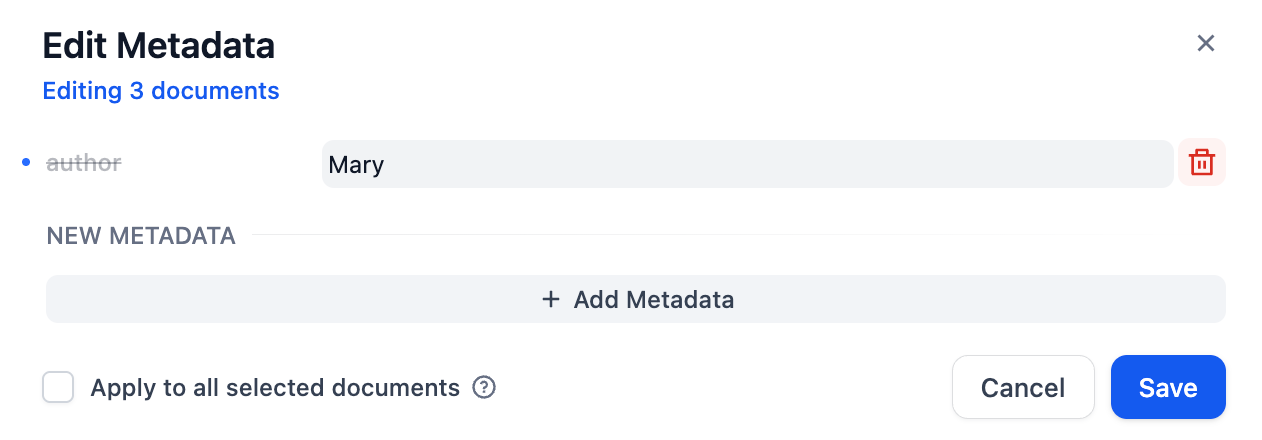Click the blue dot beside author

26,163
